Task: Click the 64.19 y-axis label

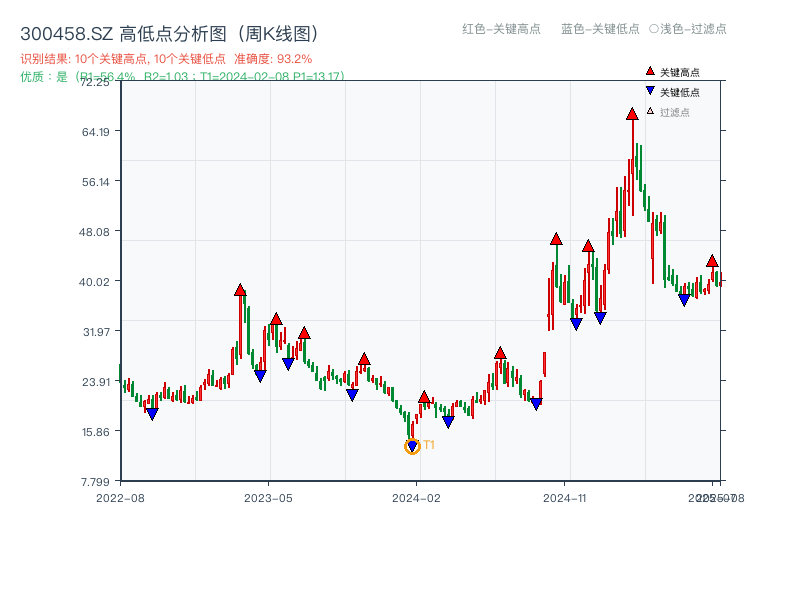Action: [x=96, y=132]
